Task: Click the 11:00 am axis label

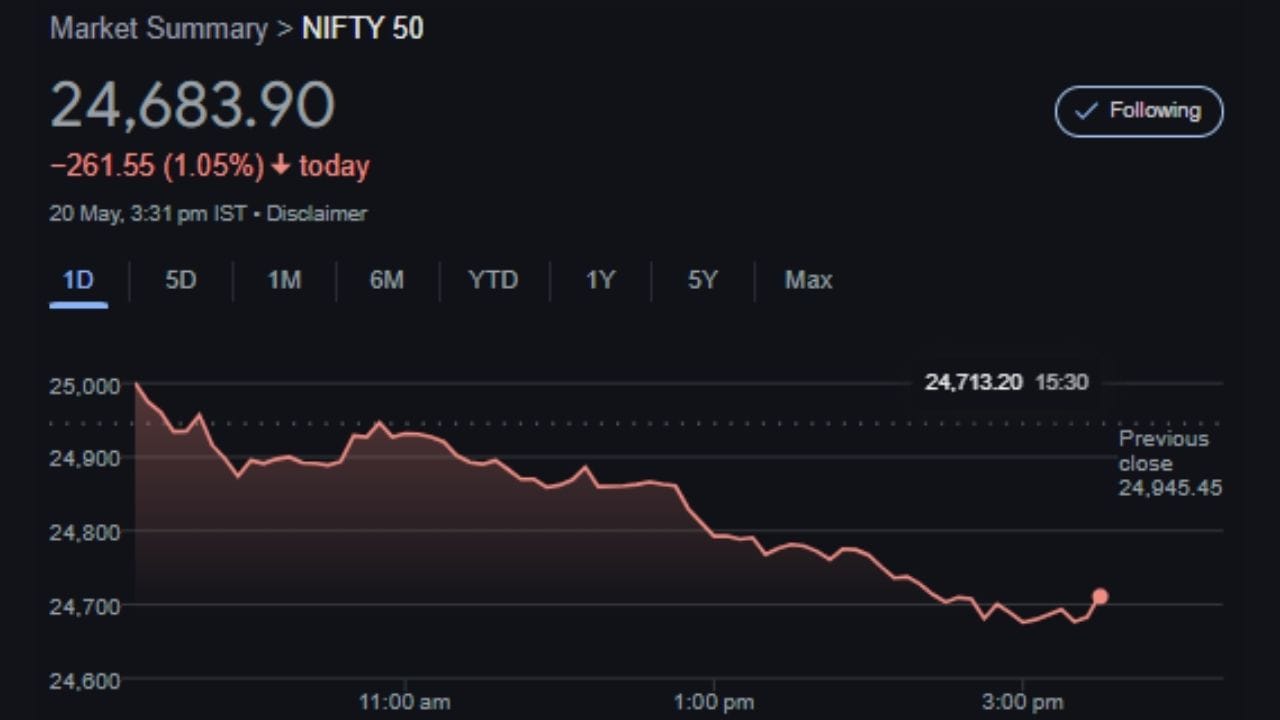Action: (x=404, y=701)
